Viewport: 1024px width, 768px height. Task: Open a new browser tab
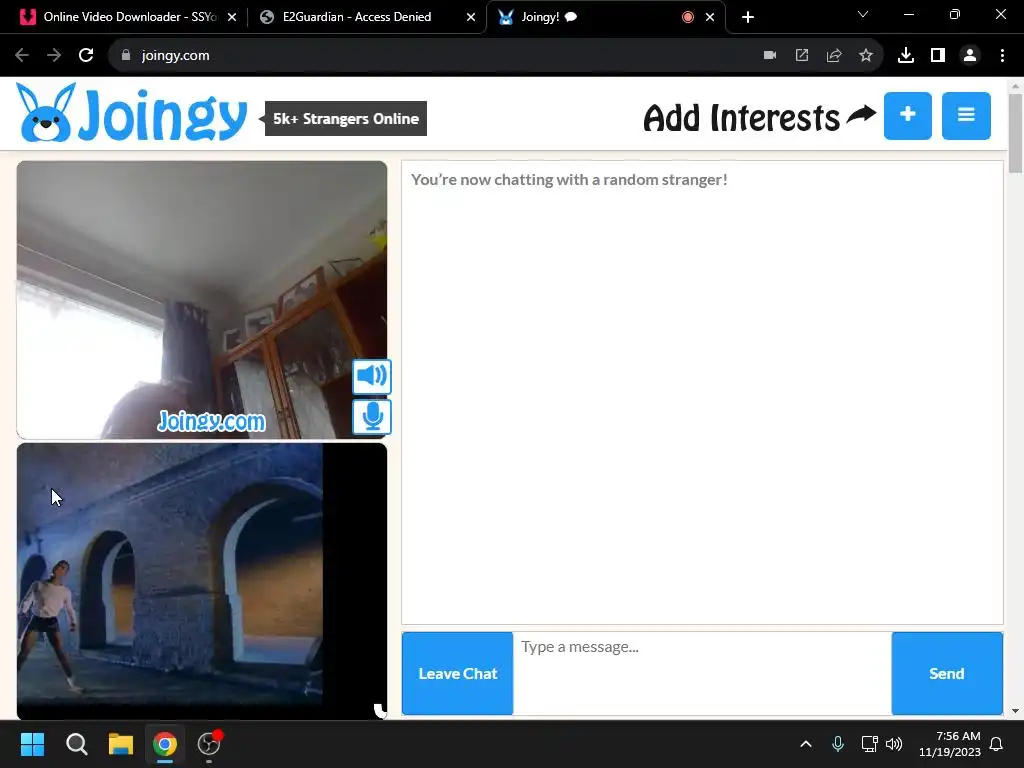click(x=748, y=17)
